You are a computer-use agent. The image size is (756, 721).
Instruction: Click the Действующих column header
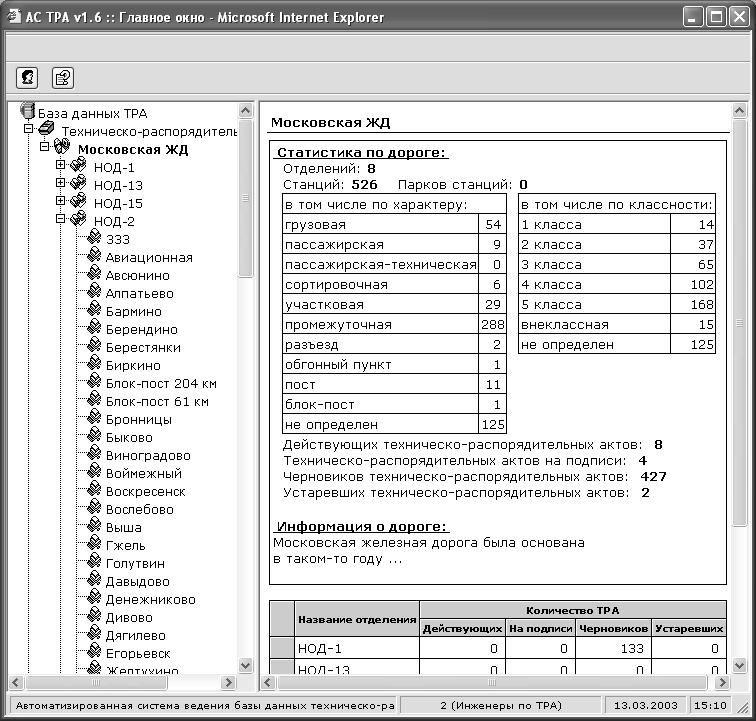point(462,628)
